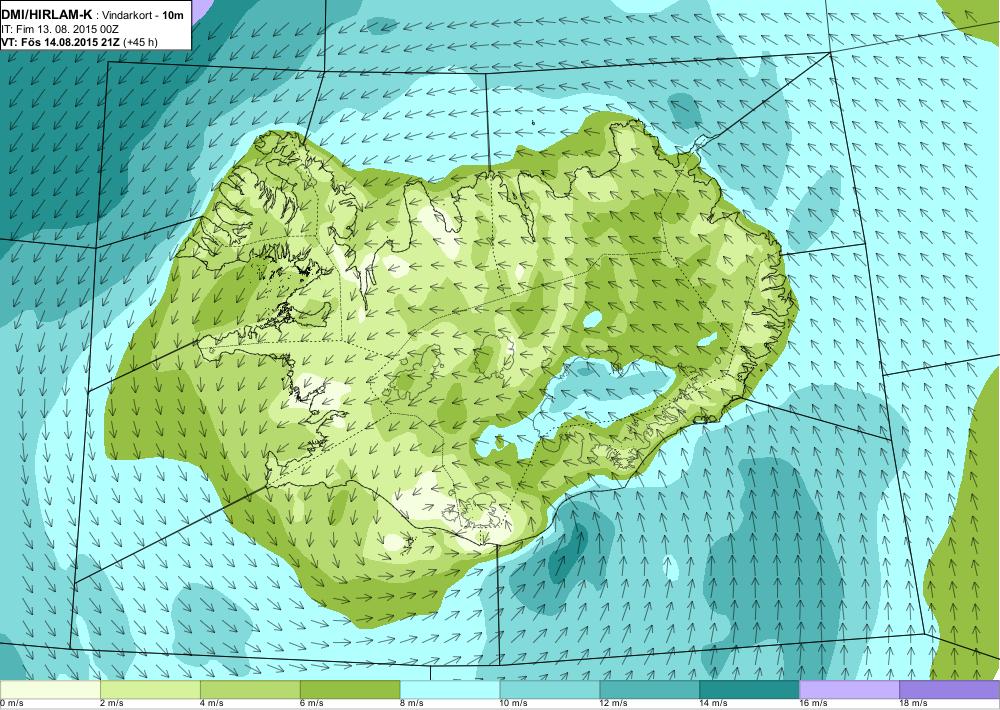
Task: Click the dark teal 14–16 m/s legend swatch
Action: [x=749, y=690]
